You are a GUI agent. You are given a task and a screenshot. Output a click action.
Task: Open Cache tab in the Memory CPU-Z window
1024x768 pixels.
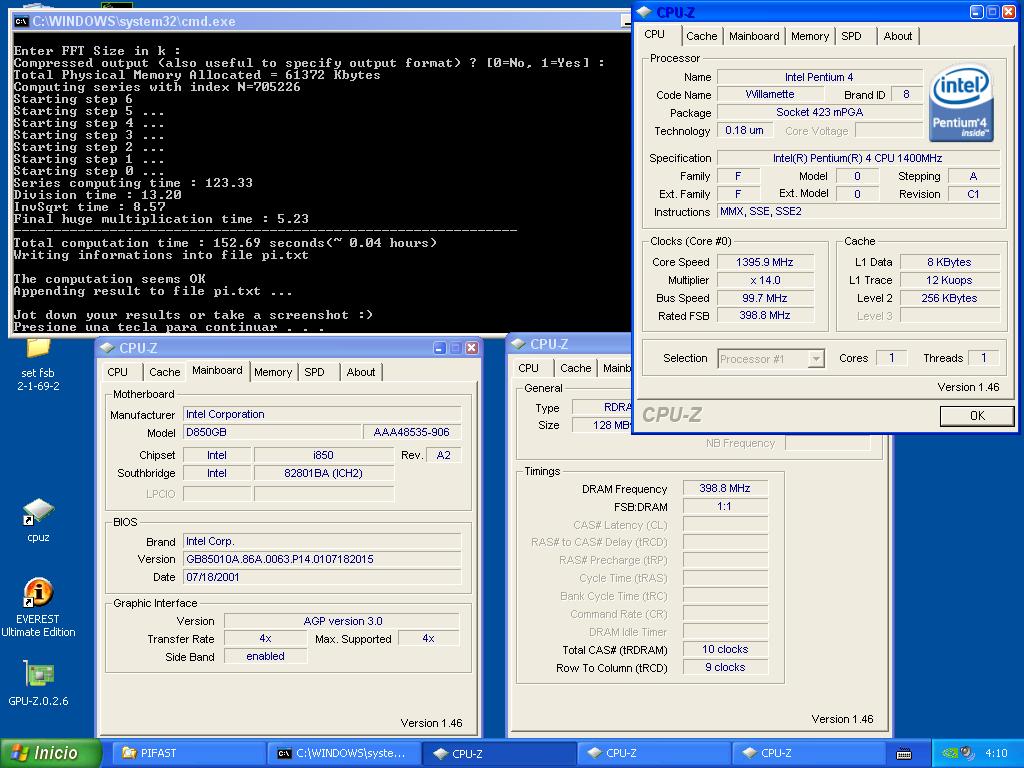(x=575, y=368)
